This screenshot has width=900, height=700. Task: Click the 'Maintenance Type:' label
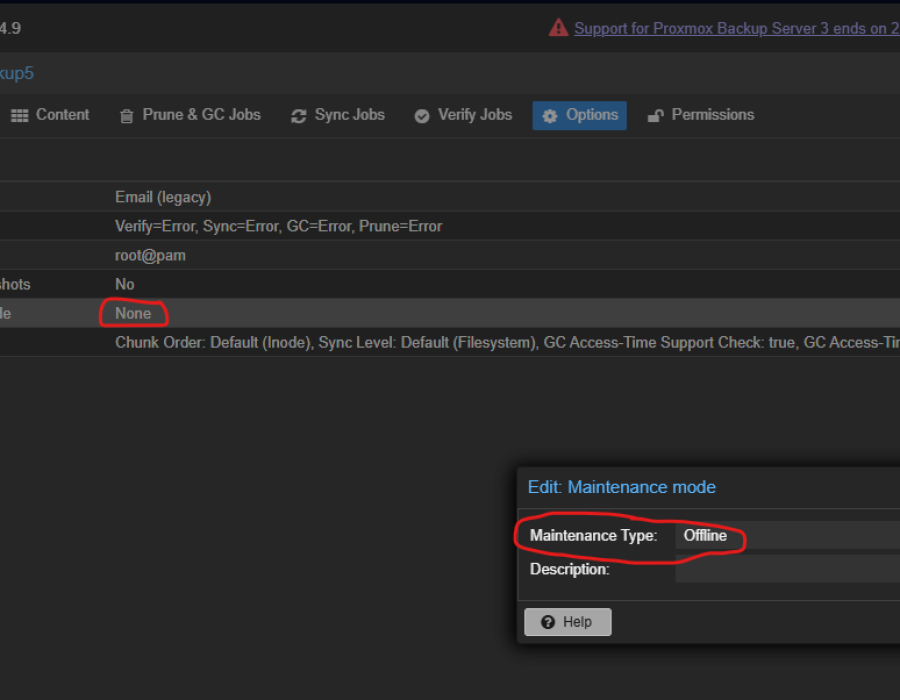click(593, 535)
